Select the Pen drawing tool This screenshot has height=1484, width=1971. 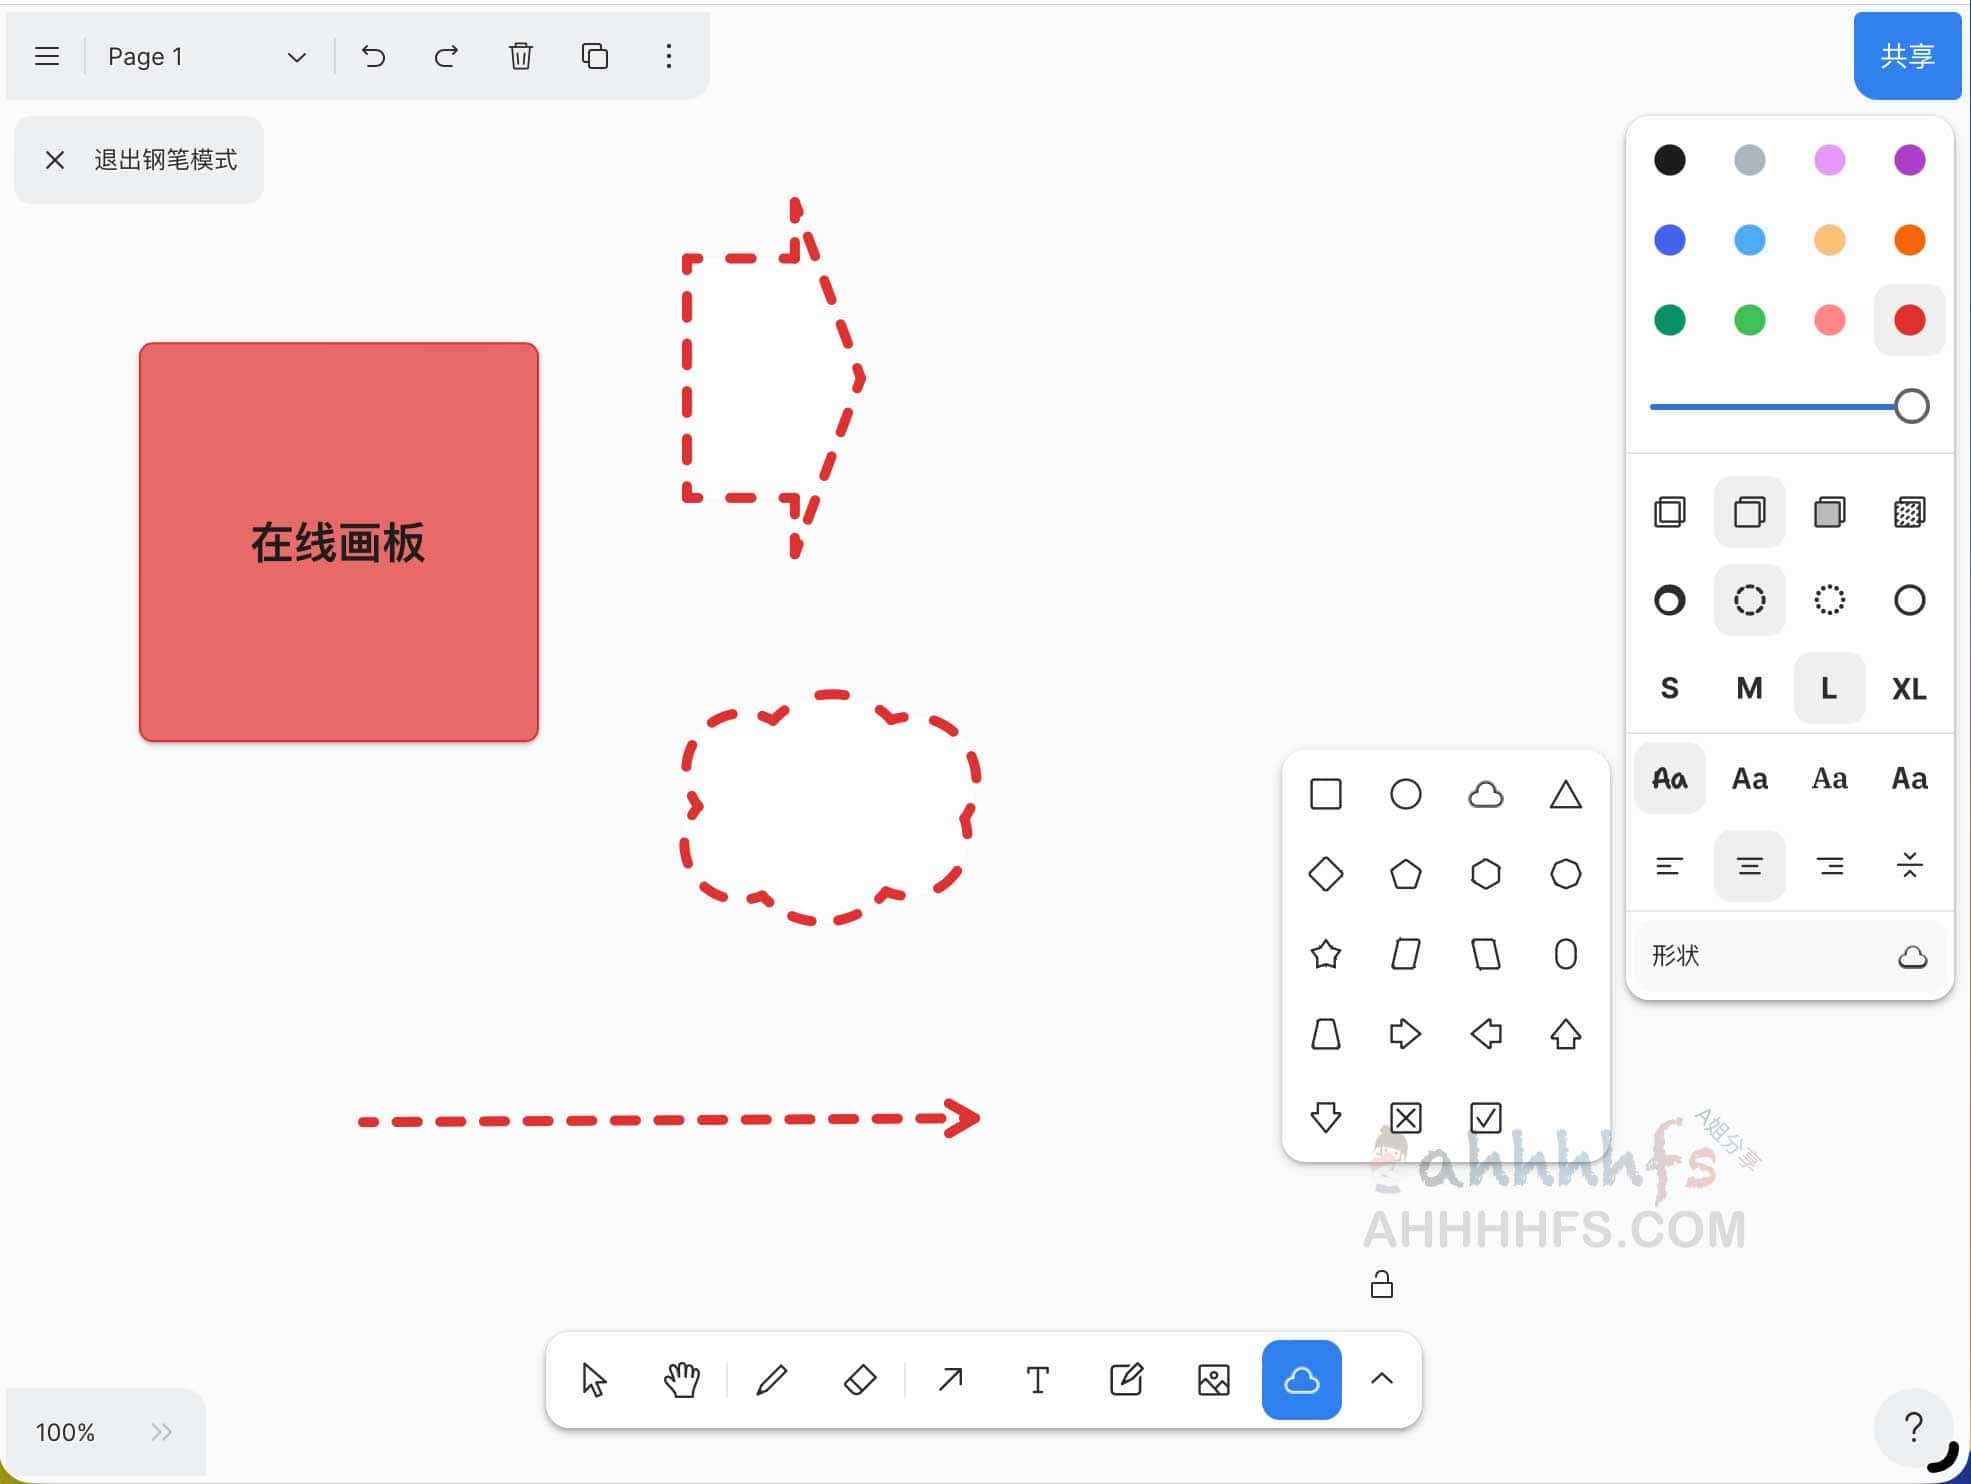pyautogui.click(x=771, y=1379)
